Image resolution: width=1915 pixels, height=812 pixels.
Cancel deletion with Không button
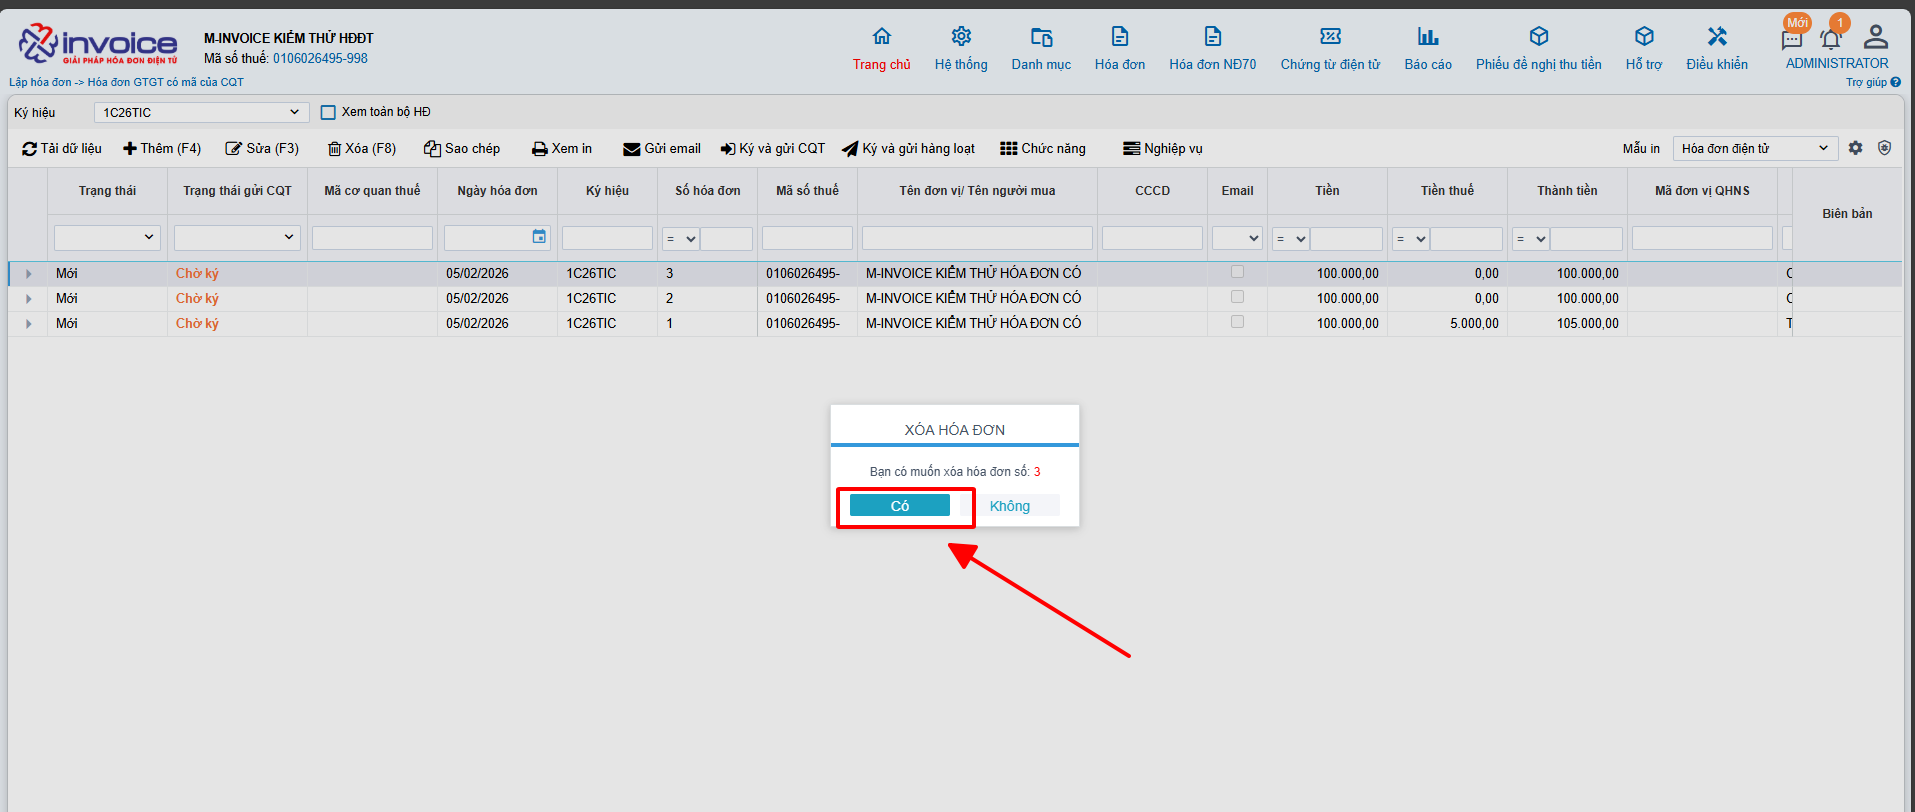tap(1010, 506)
